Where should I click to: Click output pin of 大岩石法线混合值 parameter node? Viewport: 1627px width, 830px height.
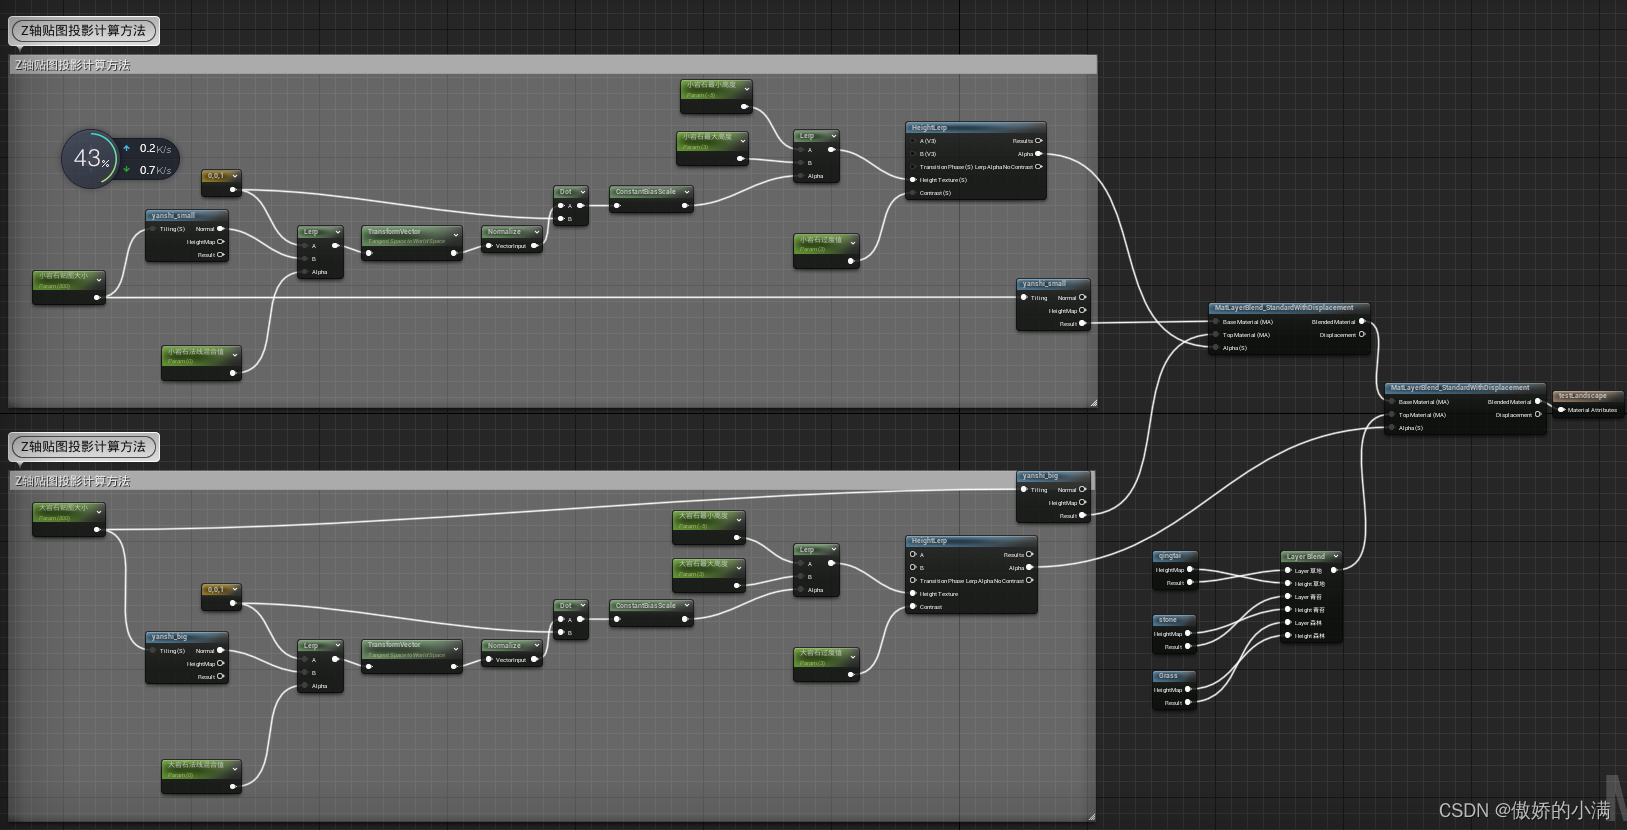(x=233, y=786)
